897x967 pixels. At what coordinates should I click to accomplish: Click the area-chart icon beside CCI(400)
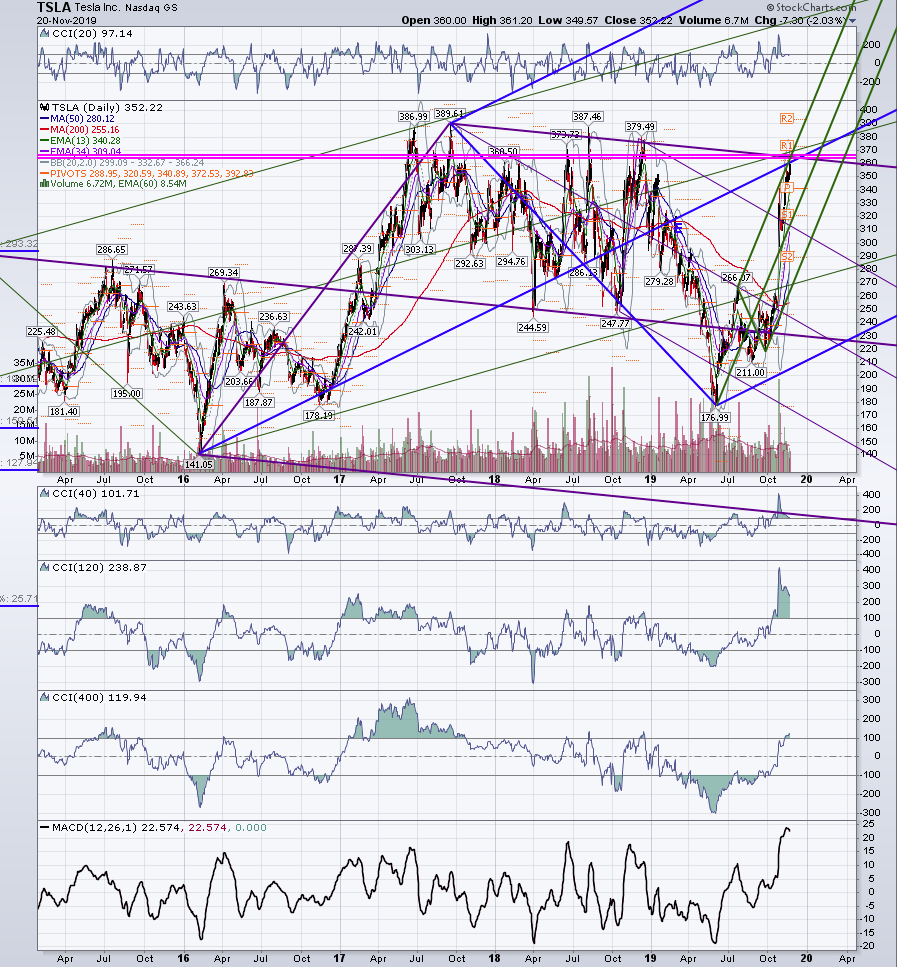44,697
